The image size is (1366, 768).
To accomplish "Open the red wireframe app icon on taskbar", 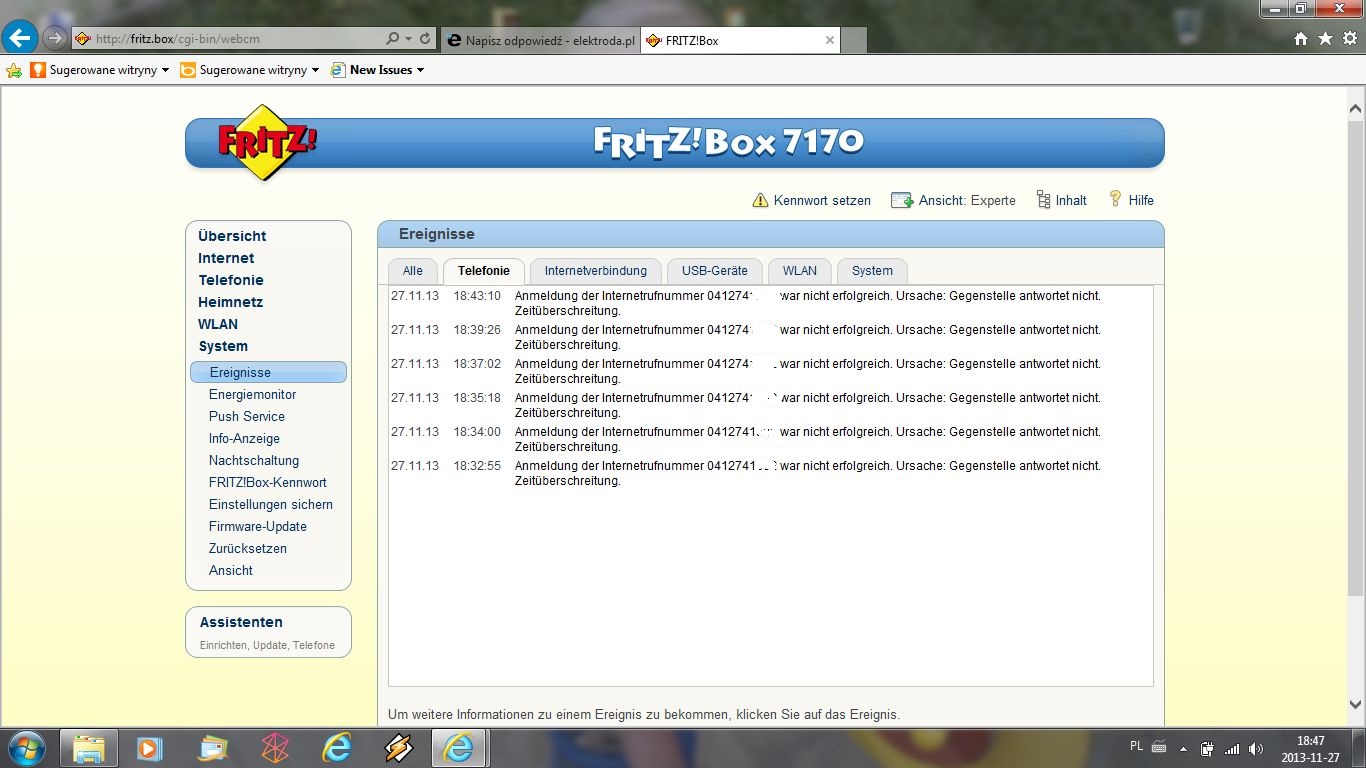I will 275,748.
